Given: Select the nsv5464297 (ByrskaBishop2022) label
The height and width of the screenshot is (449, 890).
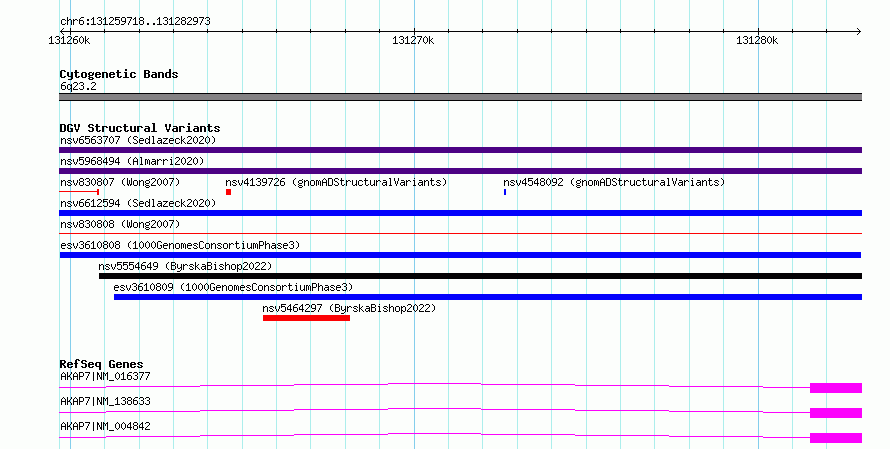Looking at the screenshot, I should click(349, 308).
